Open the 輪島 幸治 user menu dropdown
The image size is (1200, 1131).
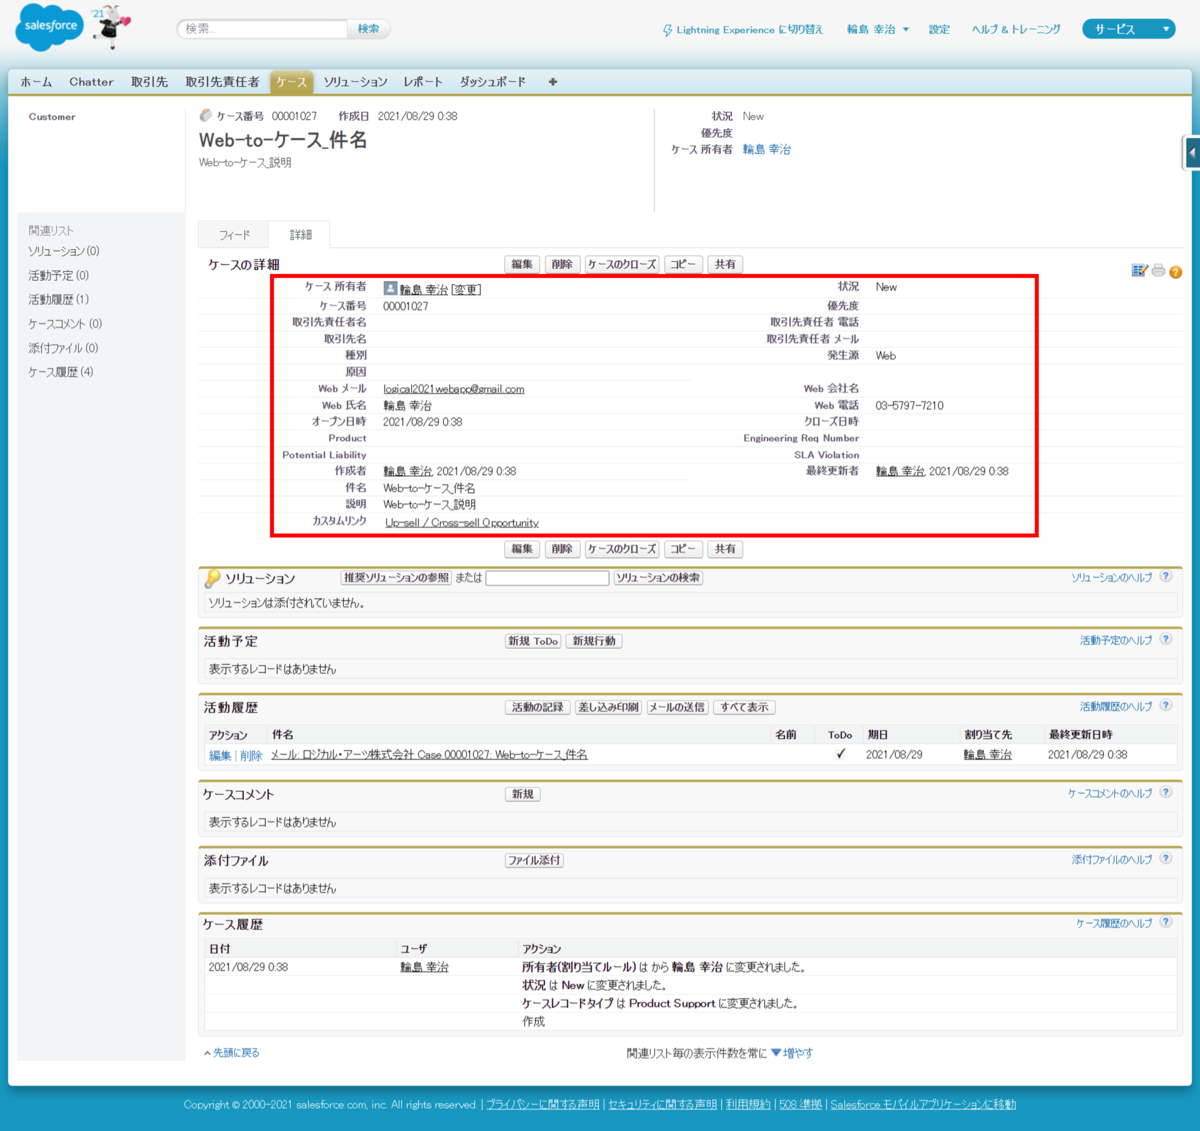[878, 30]
